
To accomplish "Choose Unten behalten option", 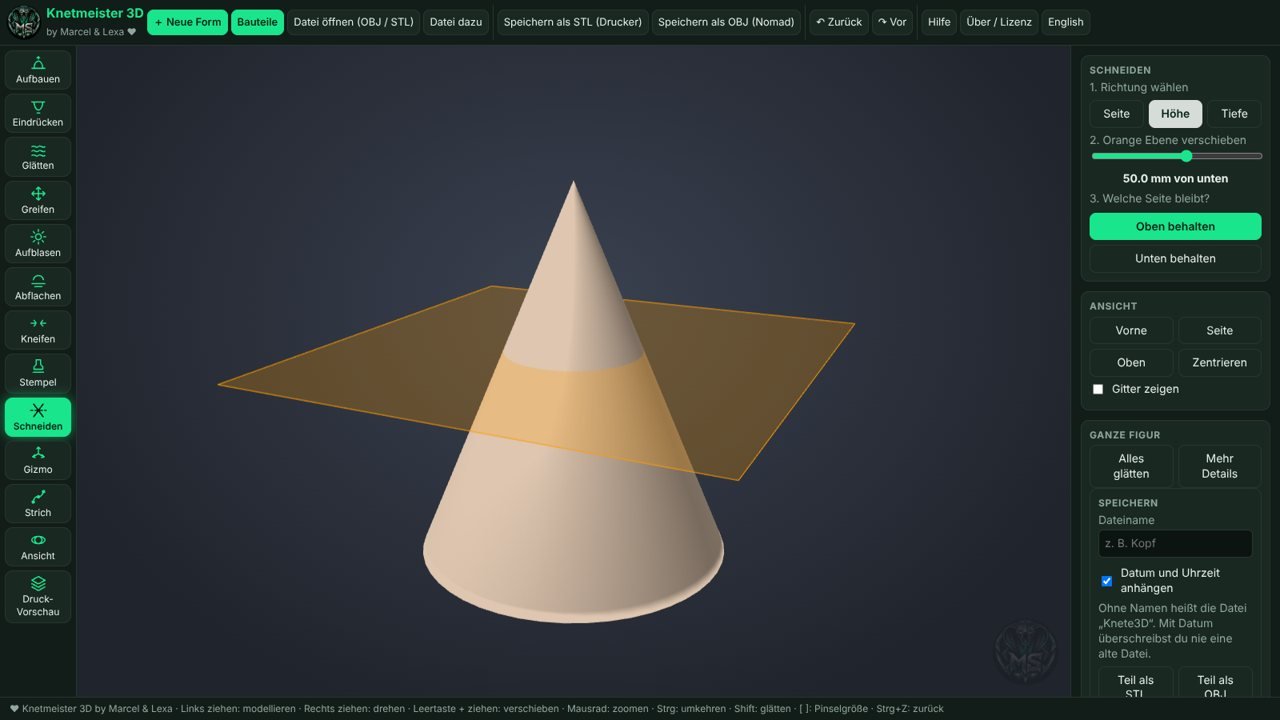I will (x=1175, y=258).
